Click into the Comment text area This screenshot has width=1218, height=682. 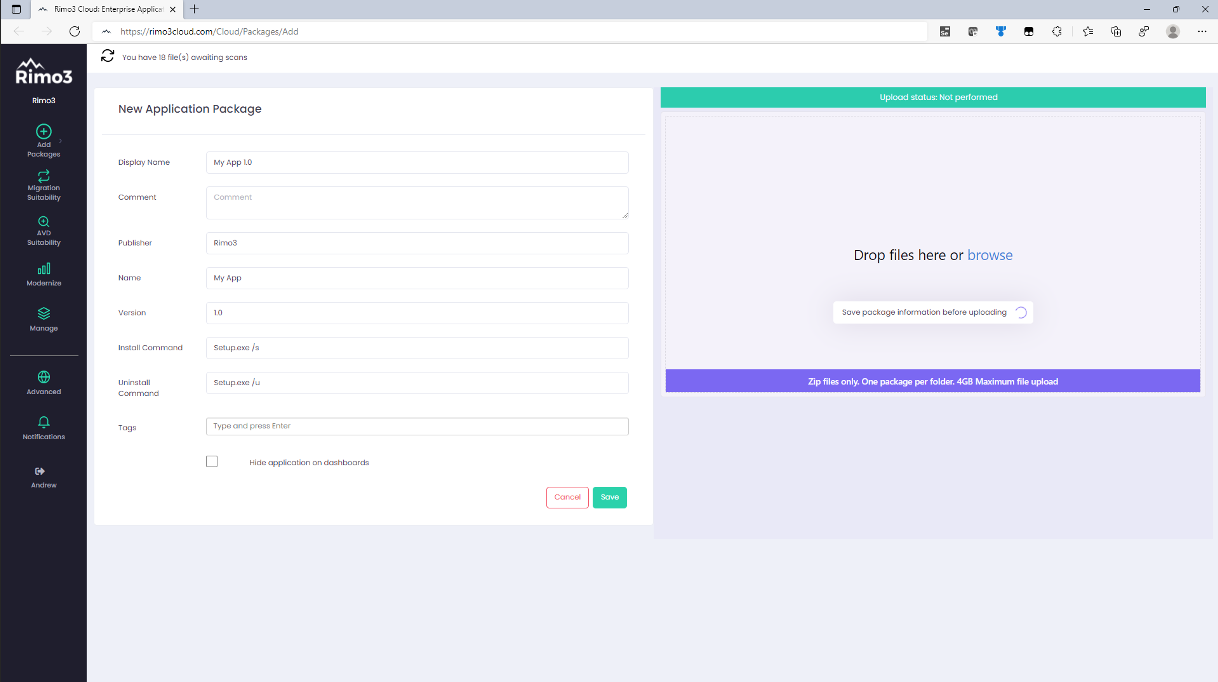417,202
